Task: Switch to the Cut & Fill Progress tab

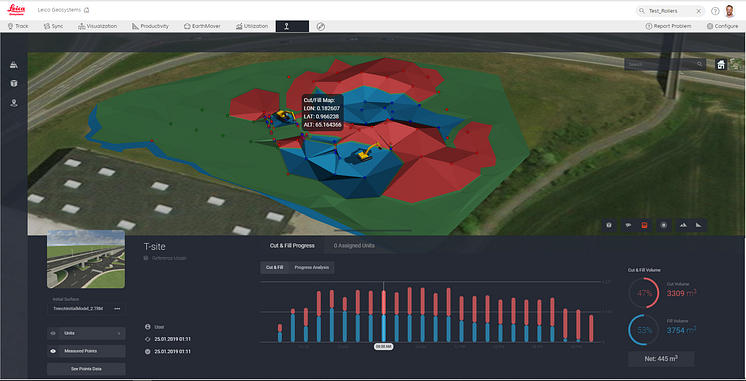Action: 292,245
